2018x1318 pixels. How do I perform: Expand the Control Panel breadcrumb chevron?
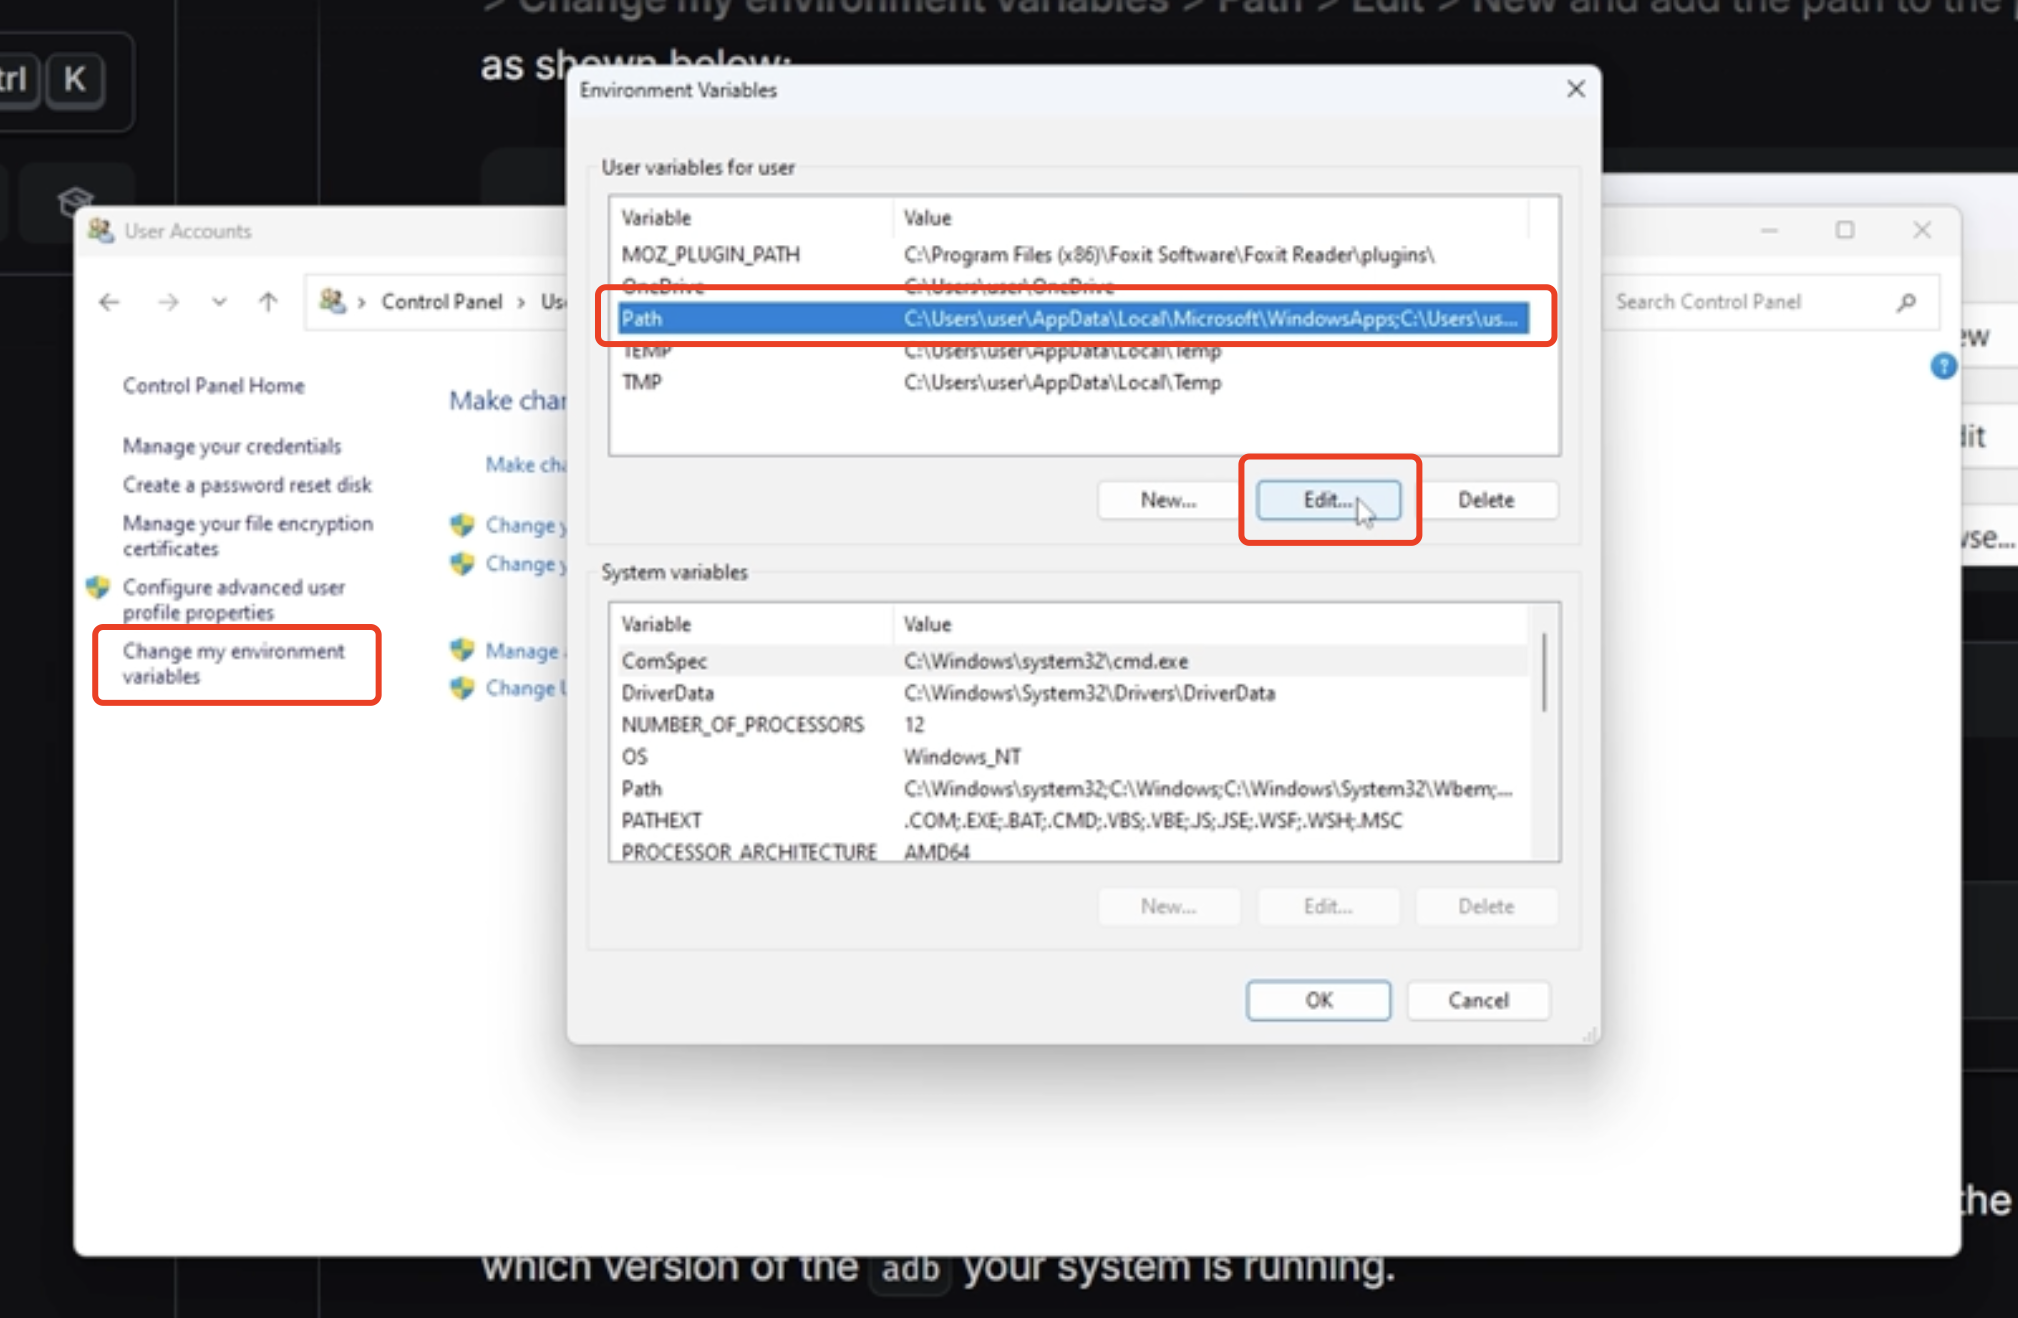tap(521, 302)
